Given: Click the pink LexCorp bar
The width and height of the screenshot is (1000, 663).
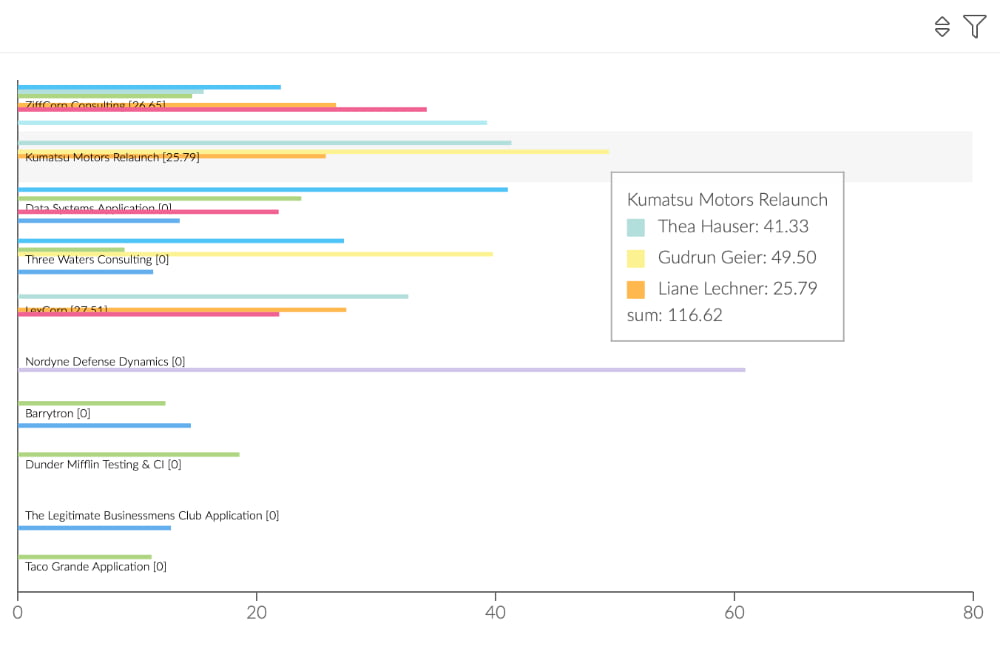Looking at the screenshot, I should 149,314.
